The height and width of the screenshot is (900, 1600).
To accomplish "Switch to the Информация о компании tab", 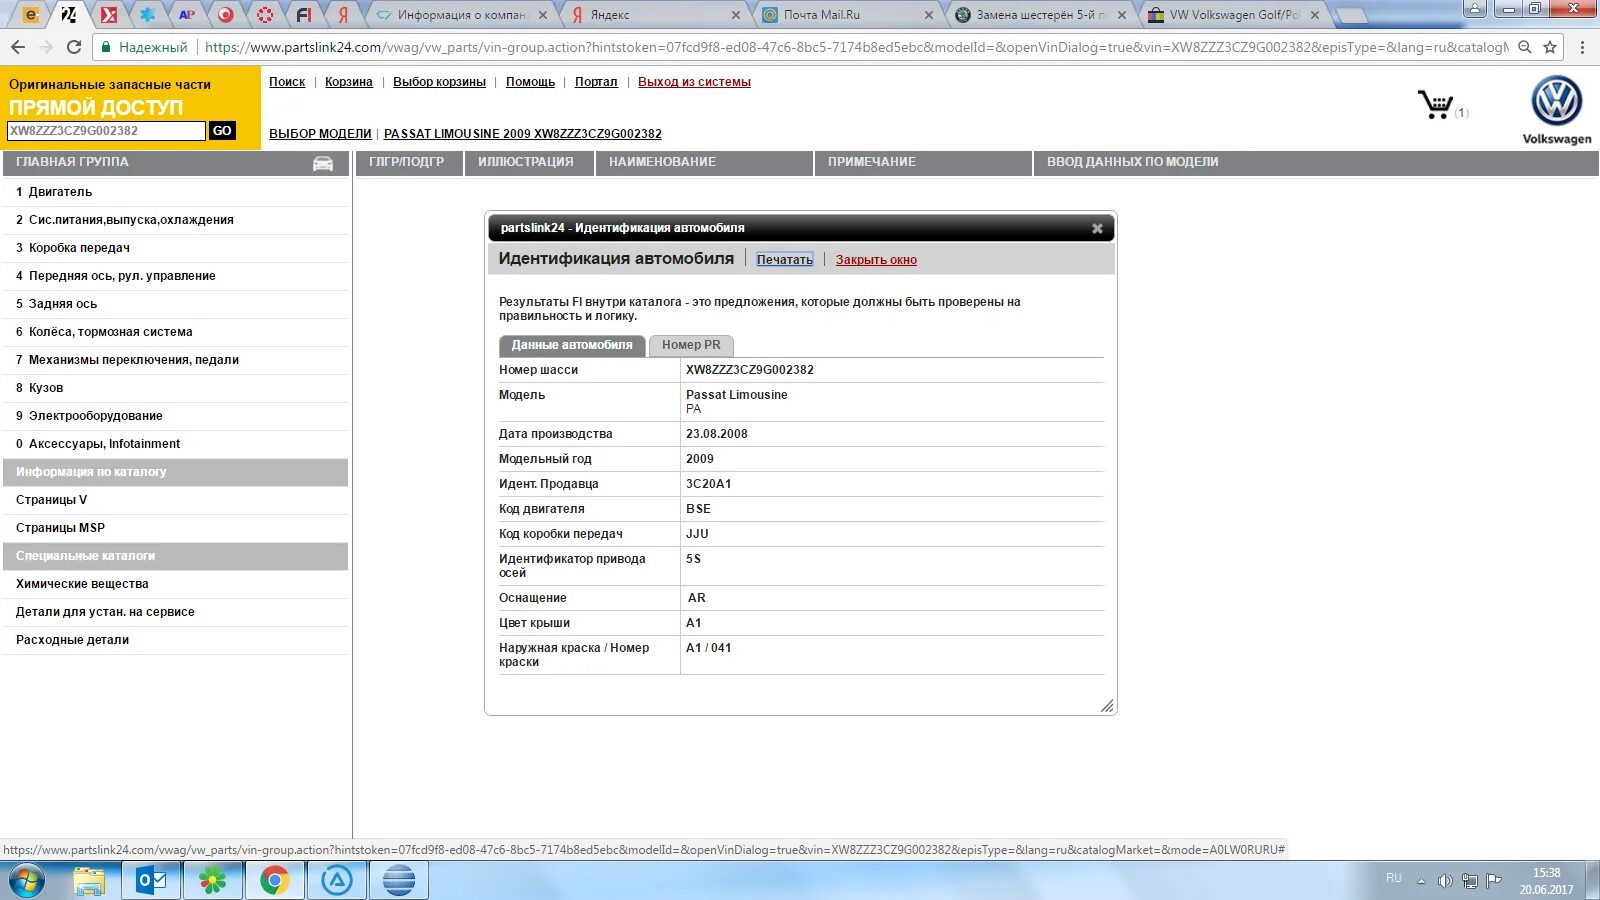I will tap(460, 15).
